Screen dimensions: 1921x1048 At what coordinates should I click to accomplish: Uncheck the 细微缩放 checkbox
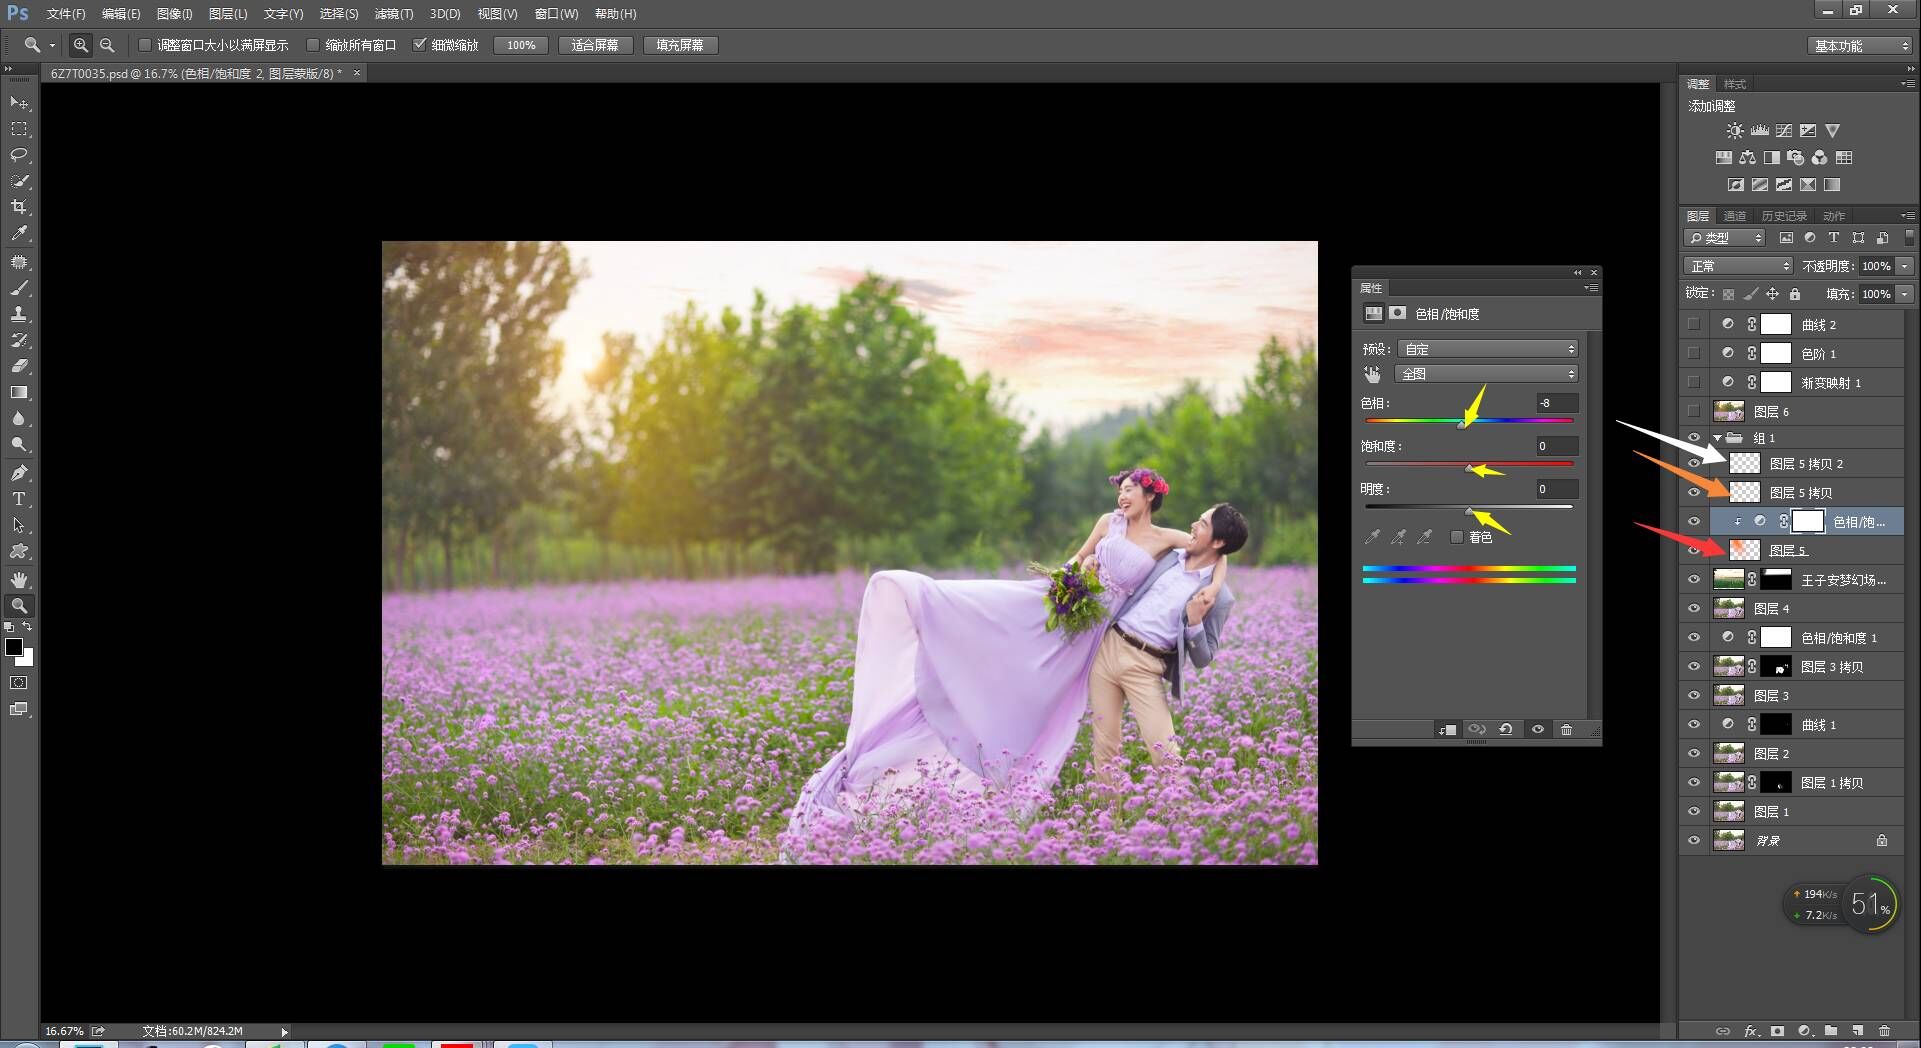pos(420,45)
